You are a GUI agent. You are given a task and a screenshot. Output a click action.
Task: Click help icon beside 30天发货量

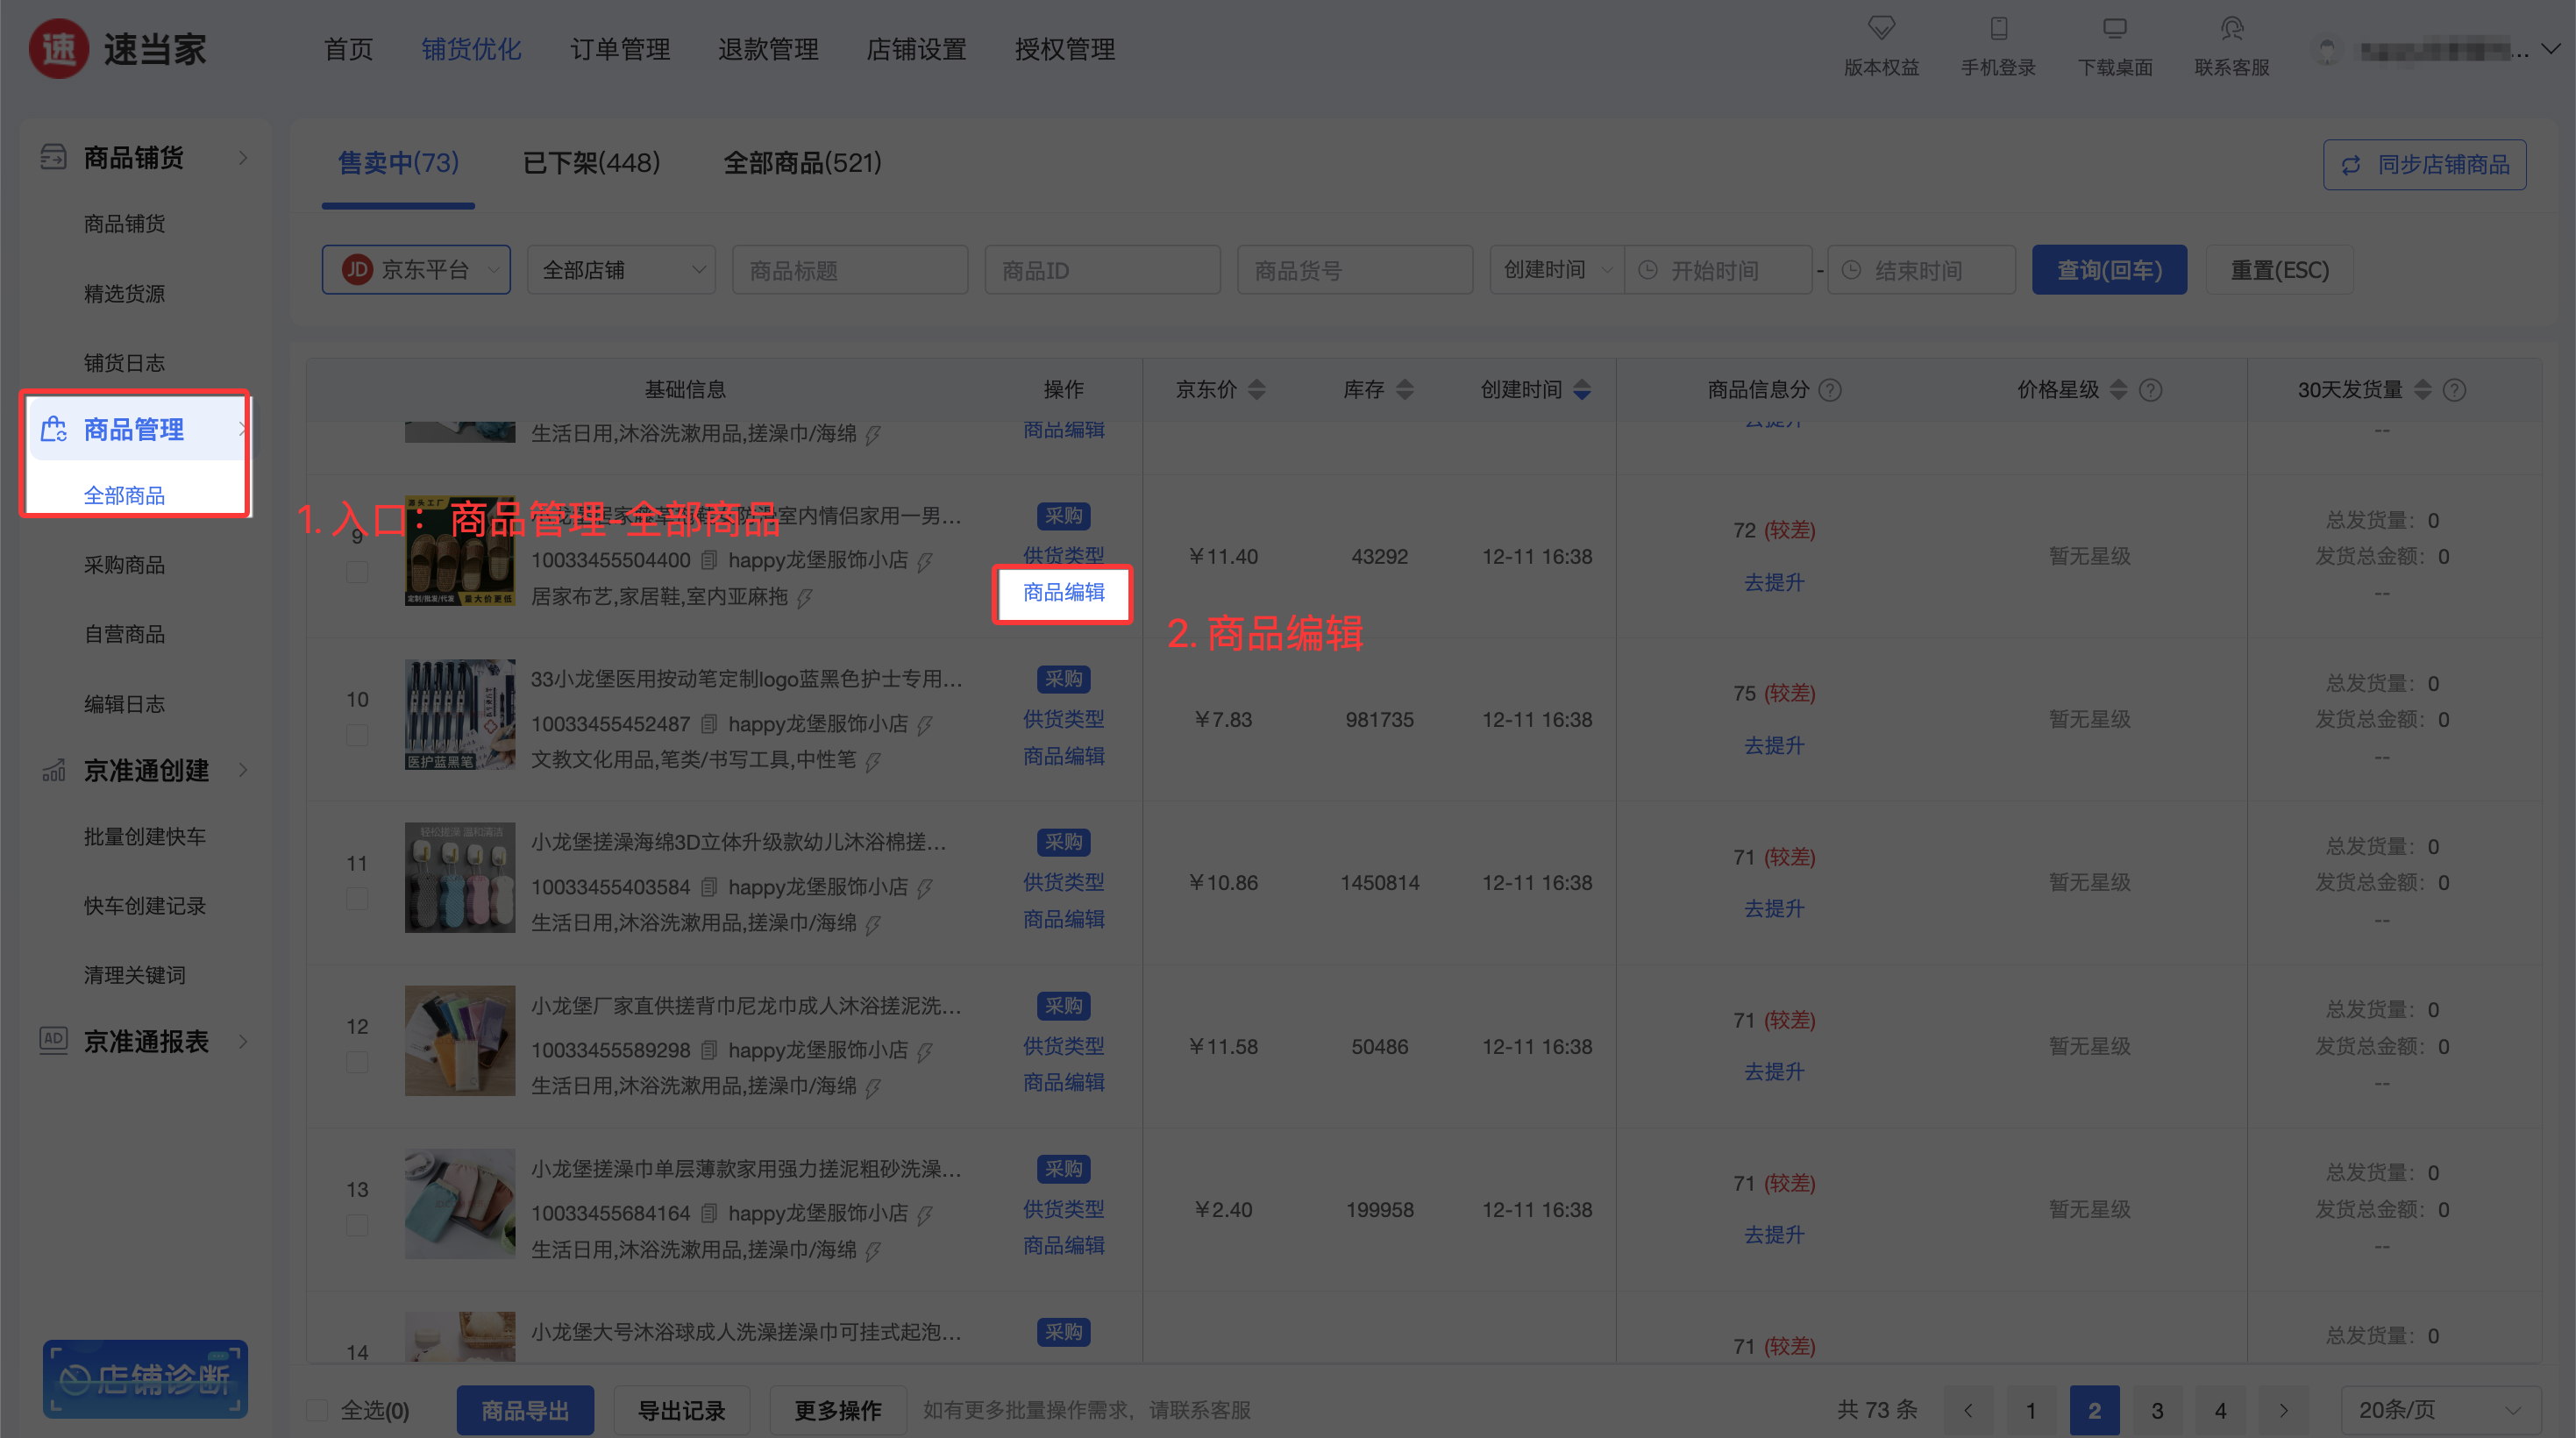pos(2454,390)
